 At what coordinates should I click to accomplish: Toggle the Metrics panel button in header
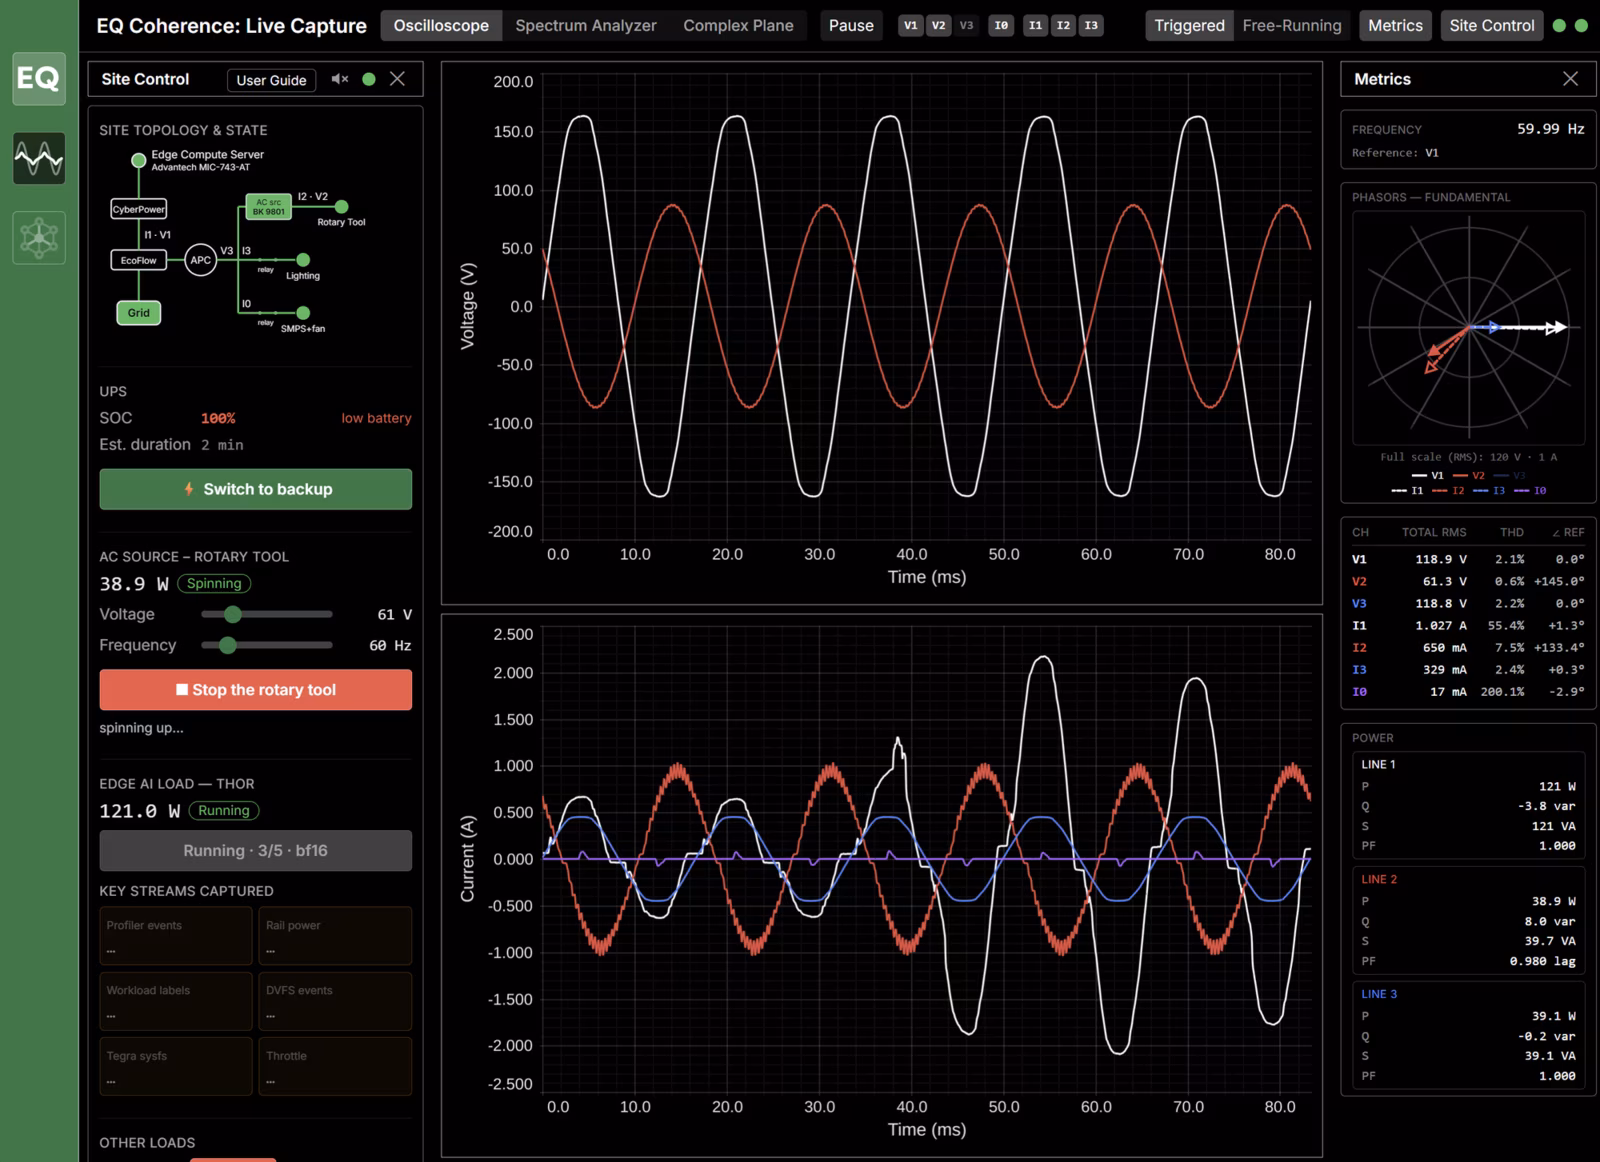click(1395, 26)
